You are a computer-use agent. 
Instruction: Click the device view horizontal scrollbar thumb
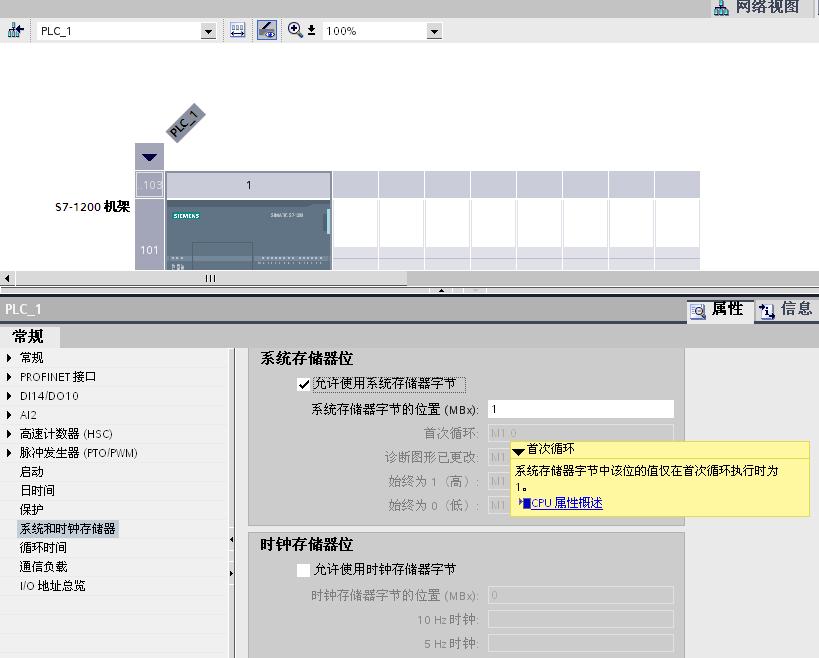coord(211,278)
